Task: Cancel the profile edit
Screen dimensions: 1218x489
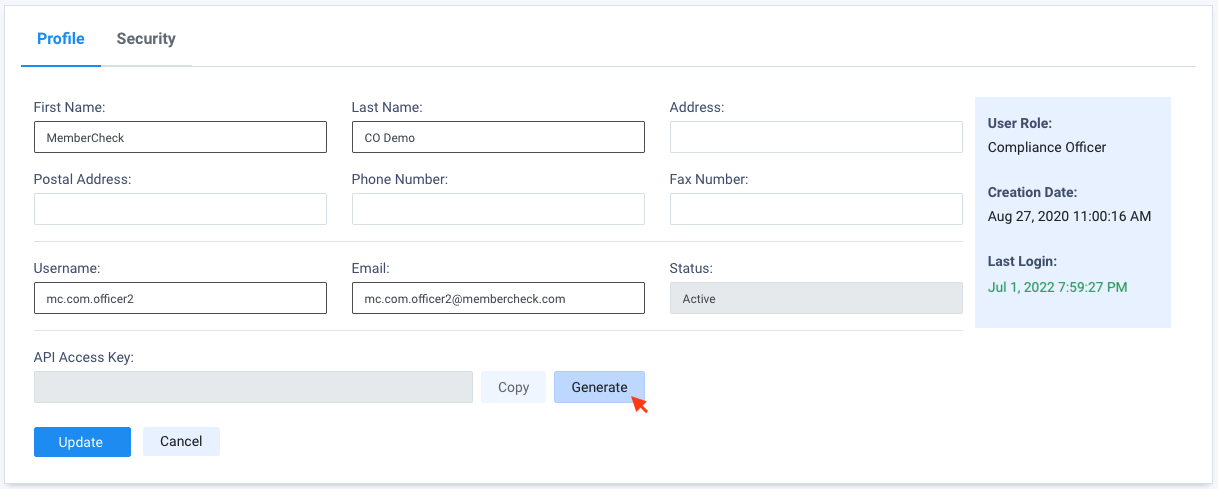Action: (x=181, y=441)
